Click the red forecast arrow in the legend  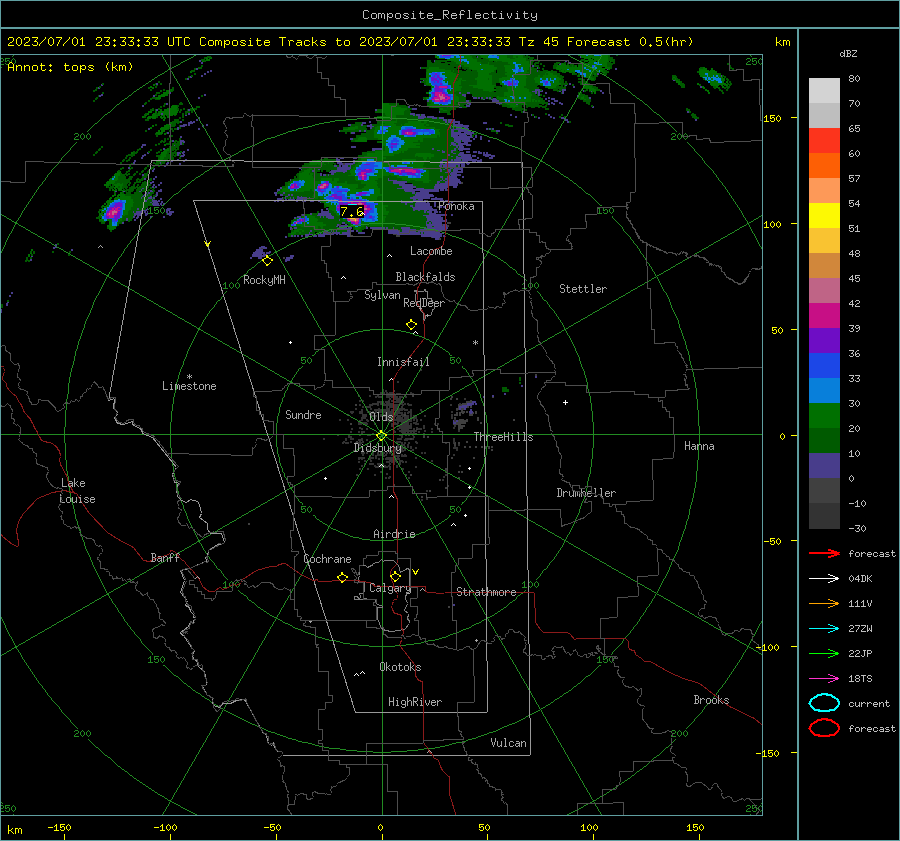click(x=824, y=553)
